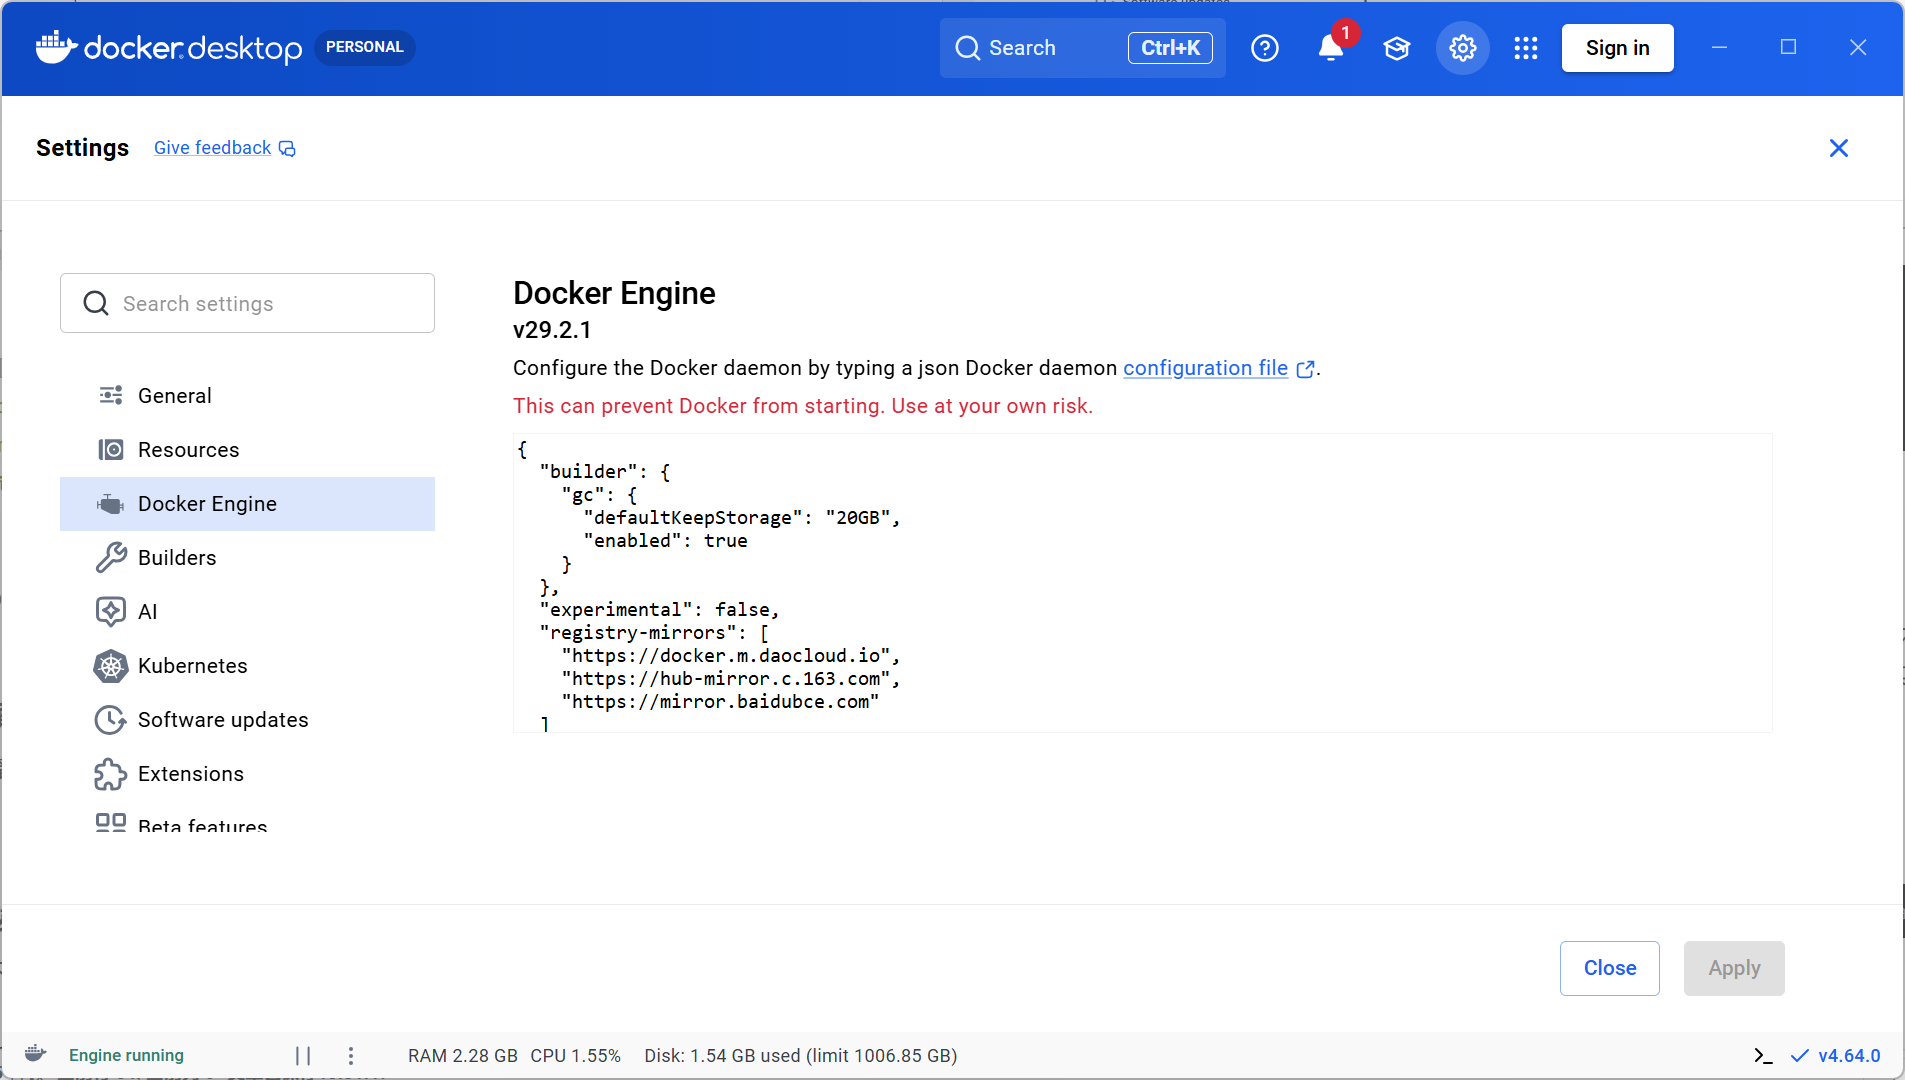Click the Docker Desktop whale logo
This screenshot has width=1905, height=1080.
[x=56, y=47]
